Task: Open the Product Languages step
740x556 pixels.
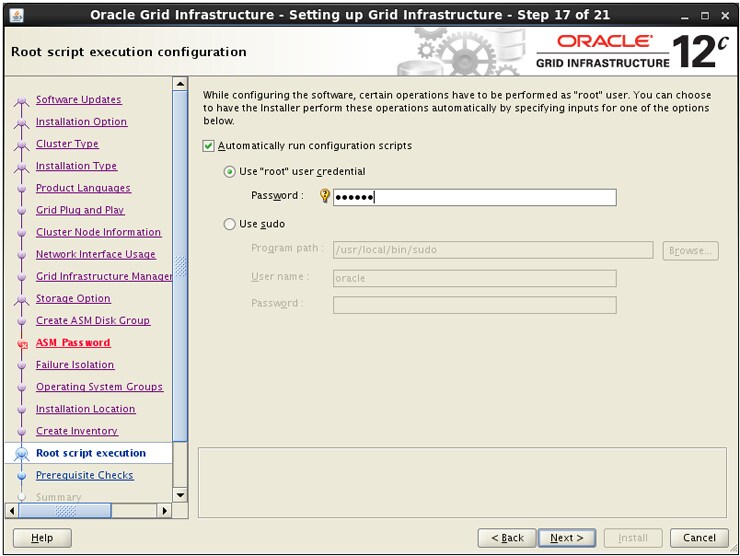Action: coord(84,188)
